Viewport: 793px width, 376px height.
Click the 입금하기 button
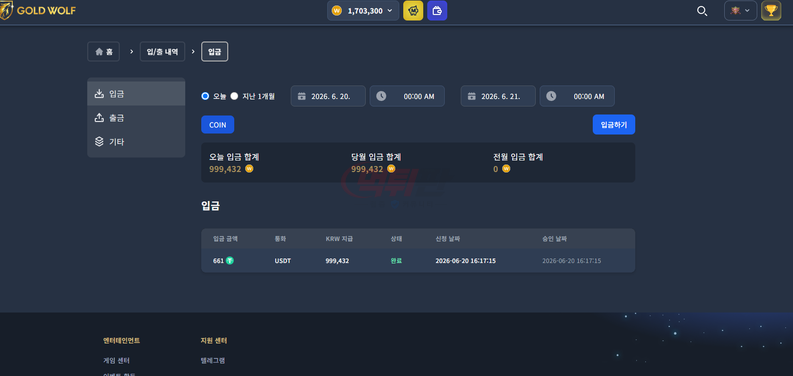(613, 124)
